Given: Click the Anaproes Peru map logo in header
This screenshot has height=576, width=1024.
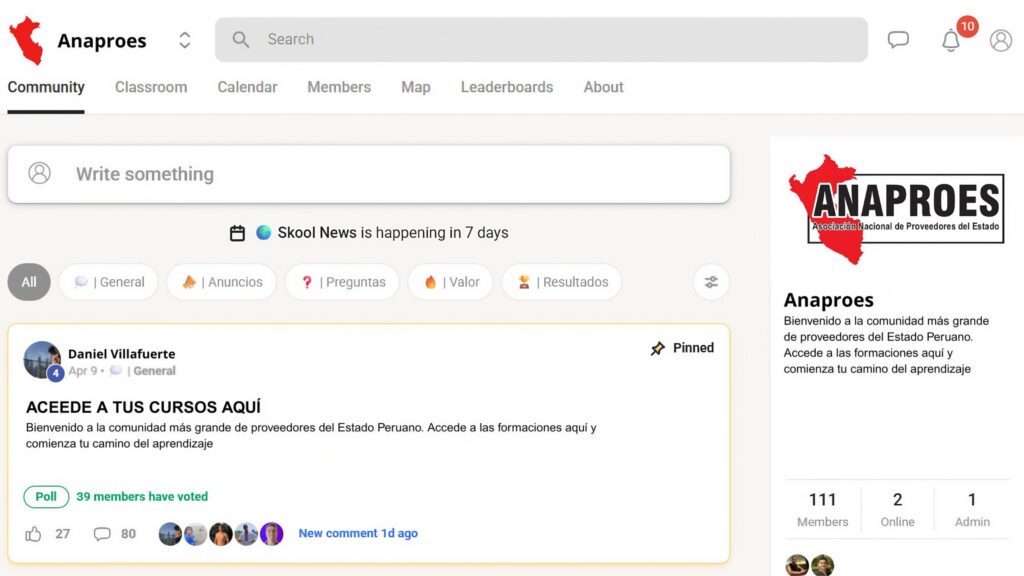Looking at the screenshot, I should (x=27, y=40).
